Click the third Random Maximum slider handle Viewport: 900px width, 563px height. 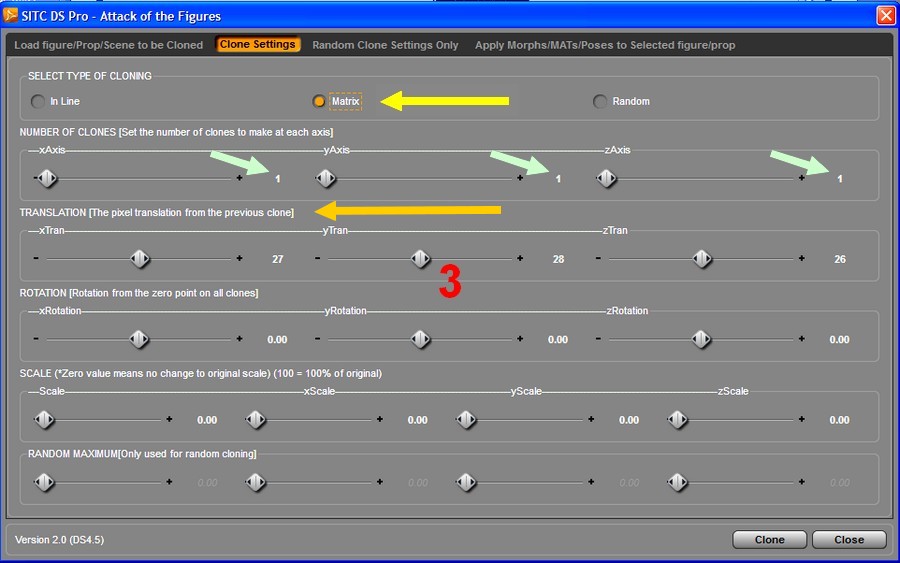[x=466, y=482]
